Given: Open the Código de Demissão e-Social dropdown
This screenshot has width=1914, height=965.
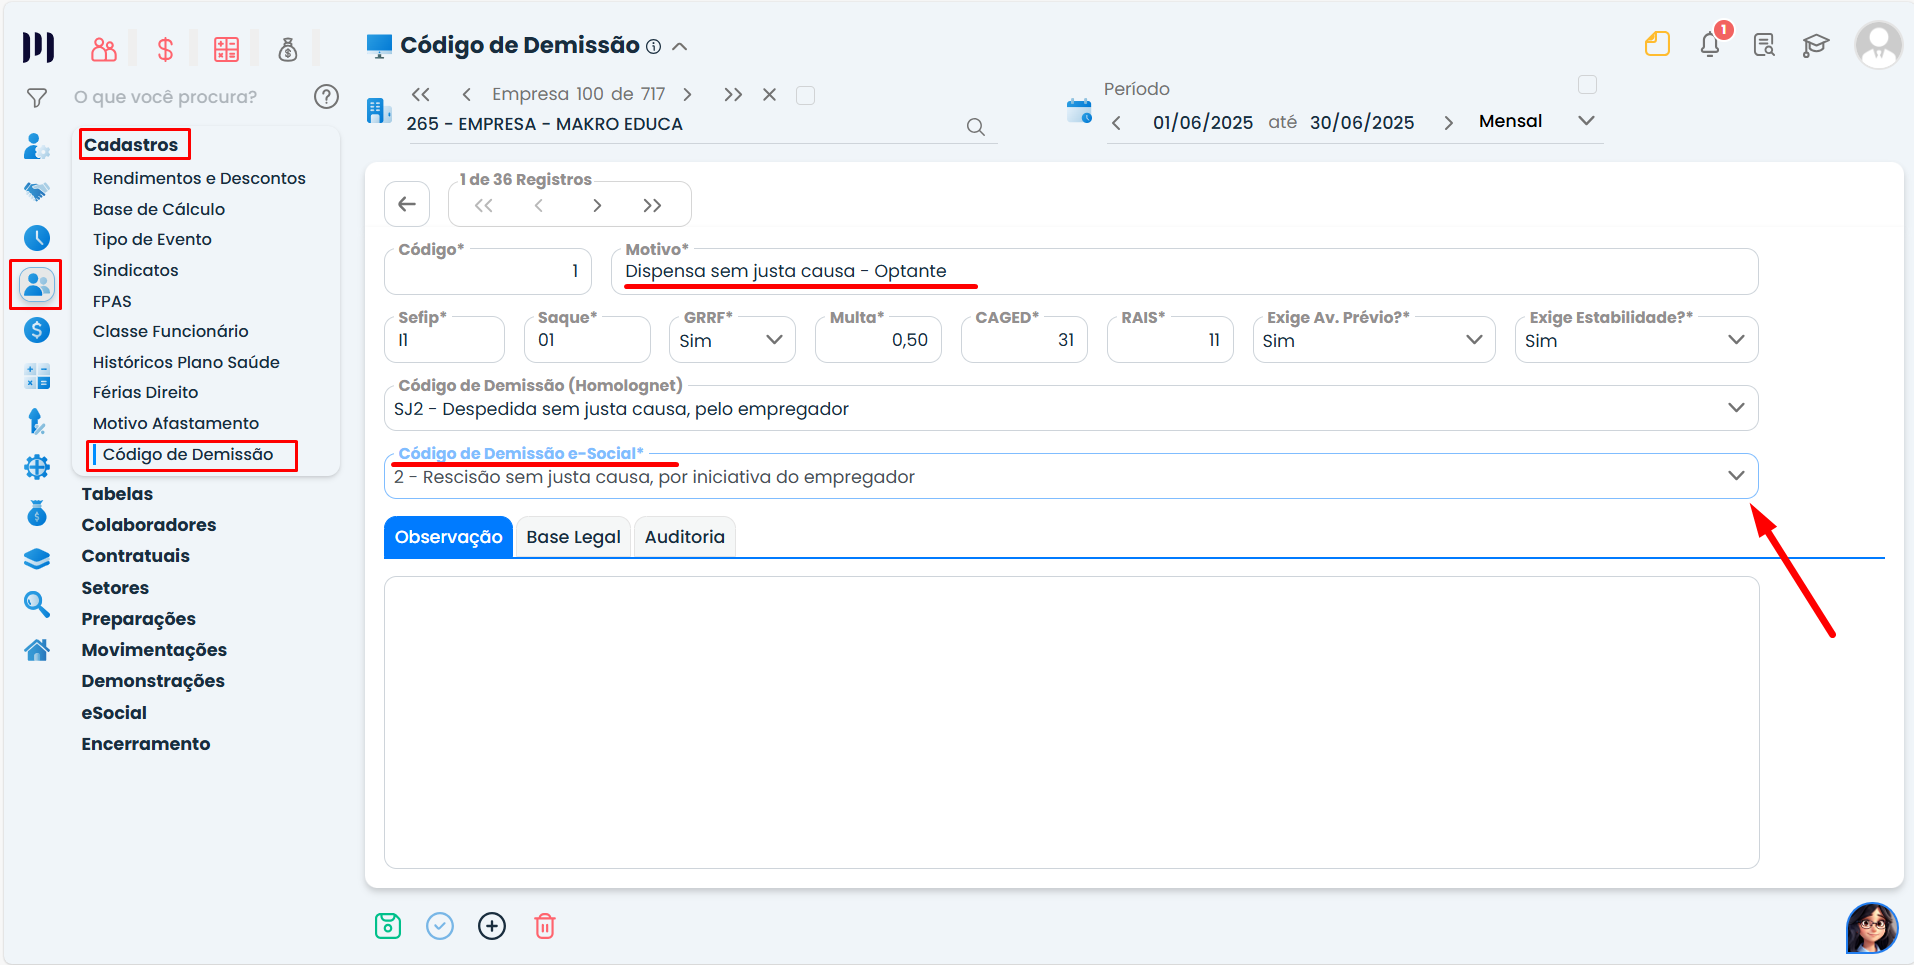Looking at the screenshot, I should pos(1736,476).
